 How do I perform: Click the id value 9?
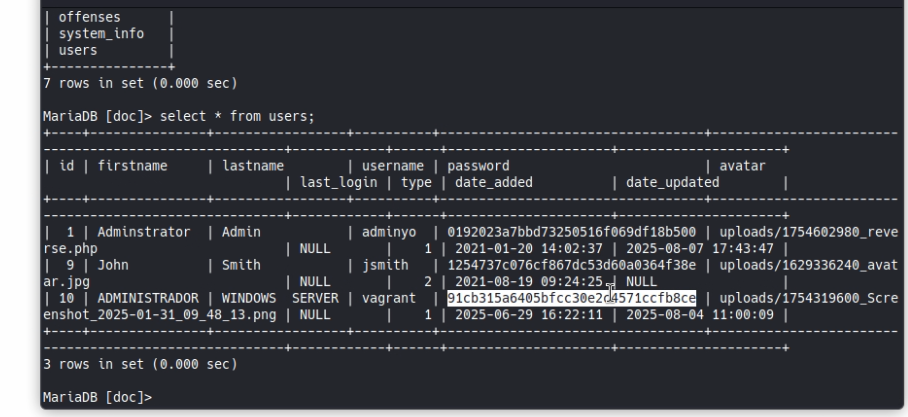(70, 265)
